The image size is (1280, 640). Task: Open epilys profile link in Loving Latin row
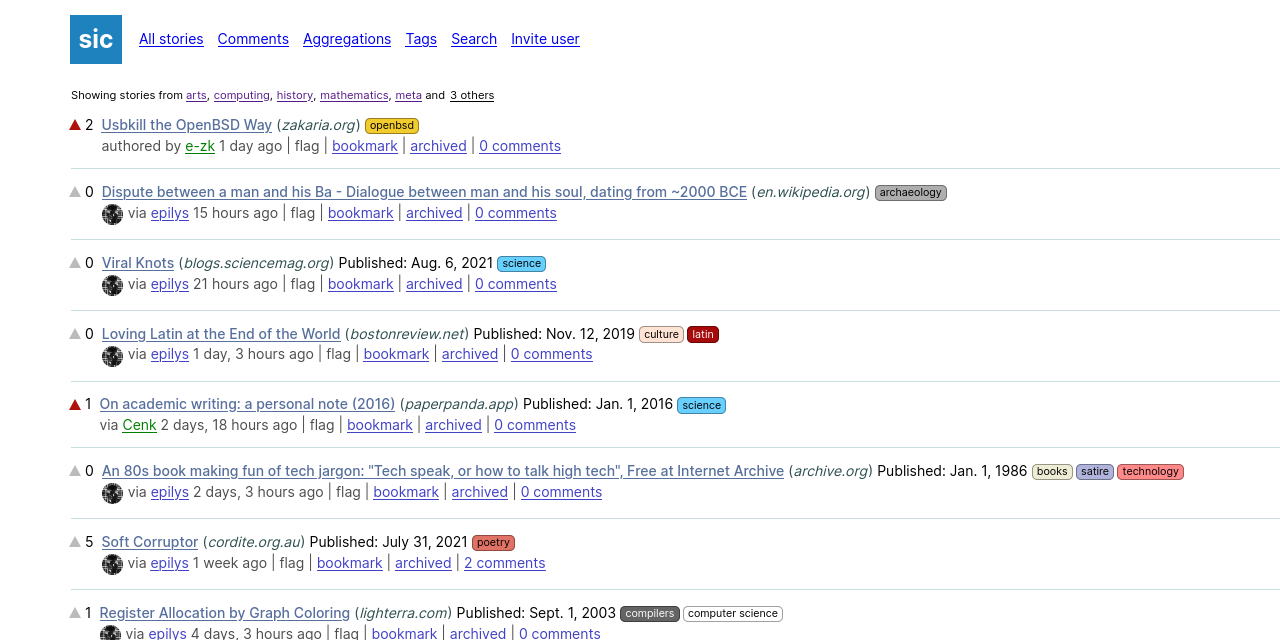point(170,354)
